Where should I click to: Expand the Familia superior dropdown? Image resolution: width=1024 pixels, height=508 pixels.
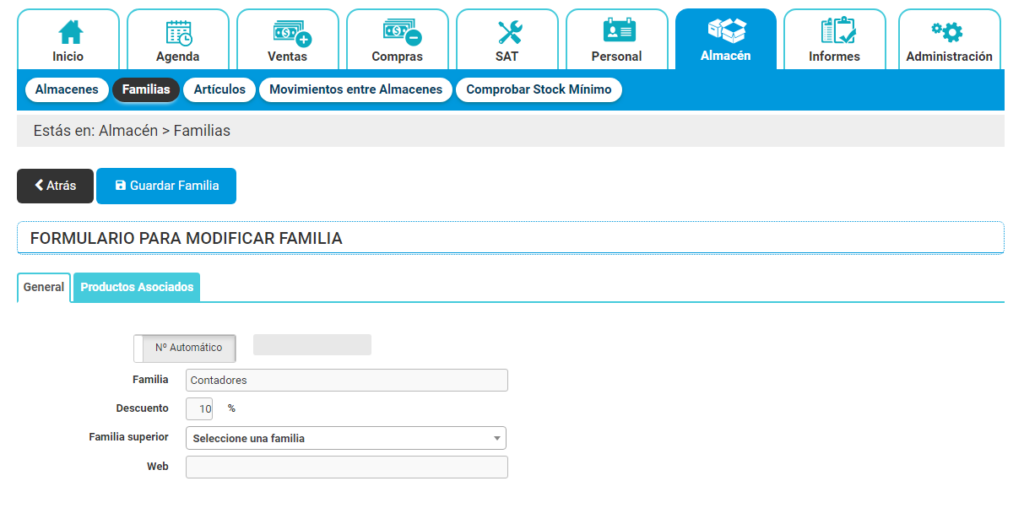pos(346,438)
